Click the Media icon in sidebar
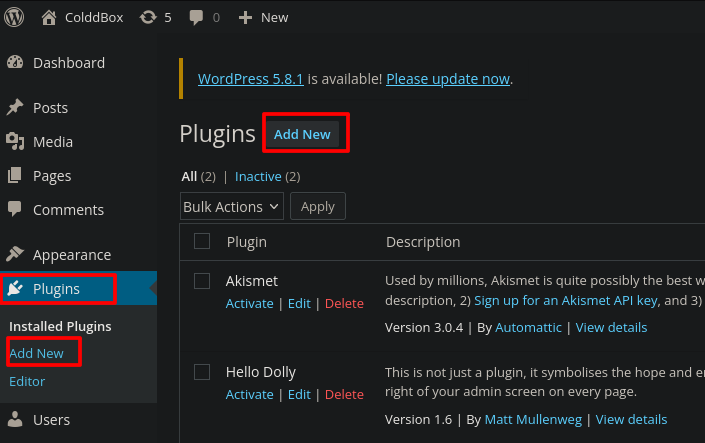Screen dimensions: 705x443 click(15, 142)
